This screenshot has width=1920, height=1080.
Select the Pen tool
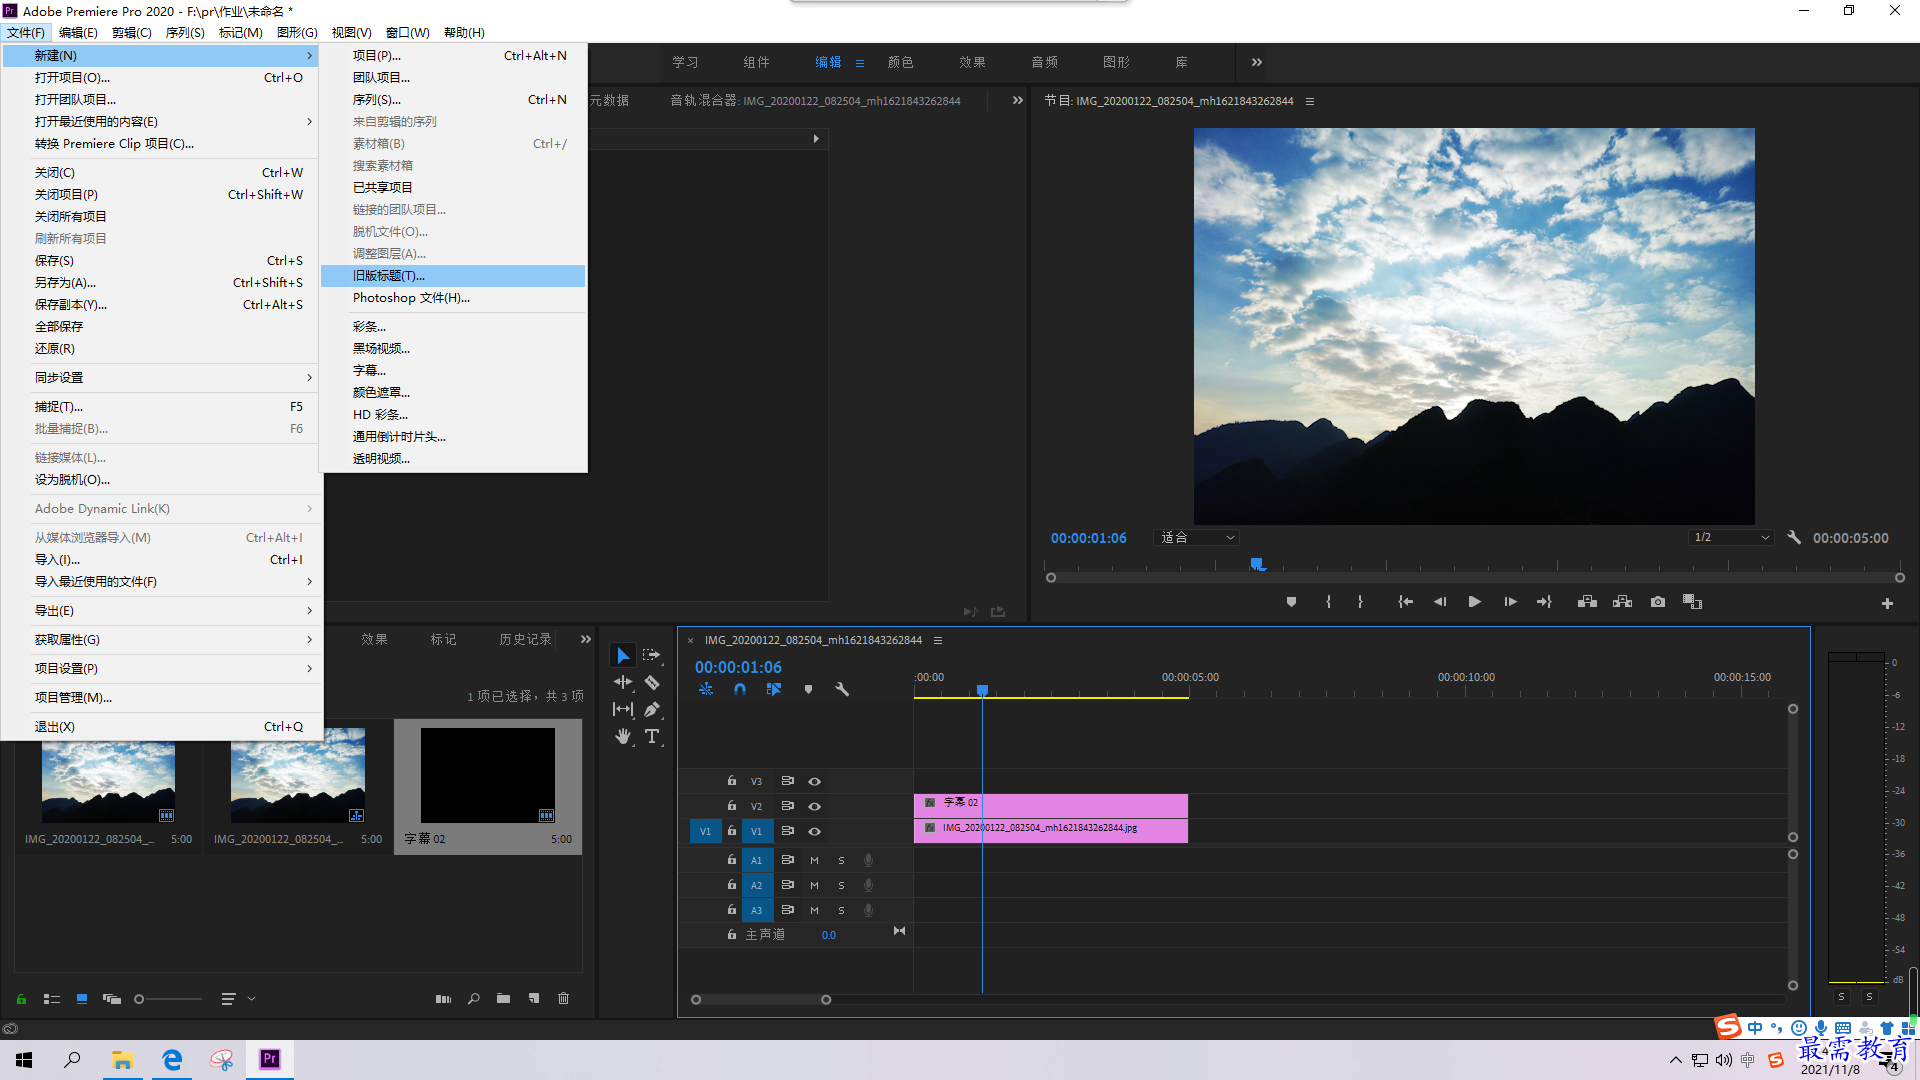652,709
